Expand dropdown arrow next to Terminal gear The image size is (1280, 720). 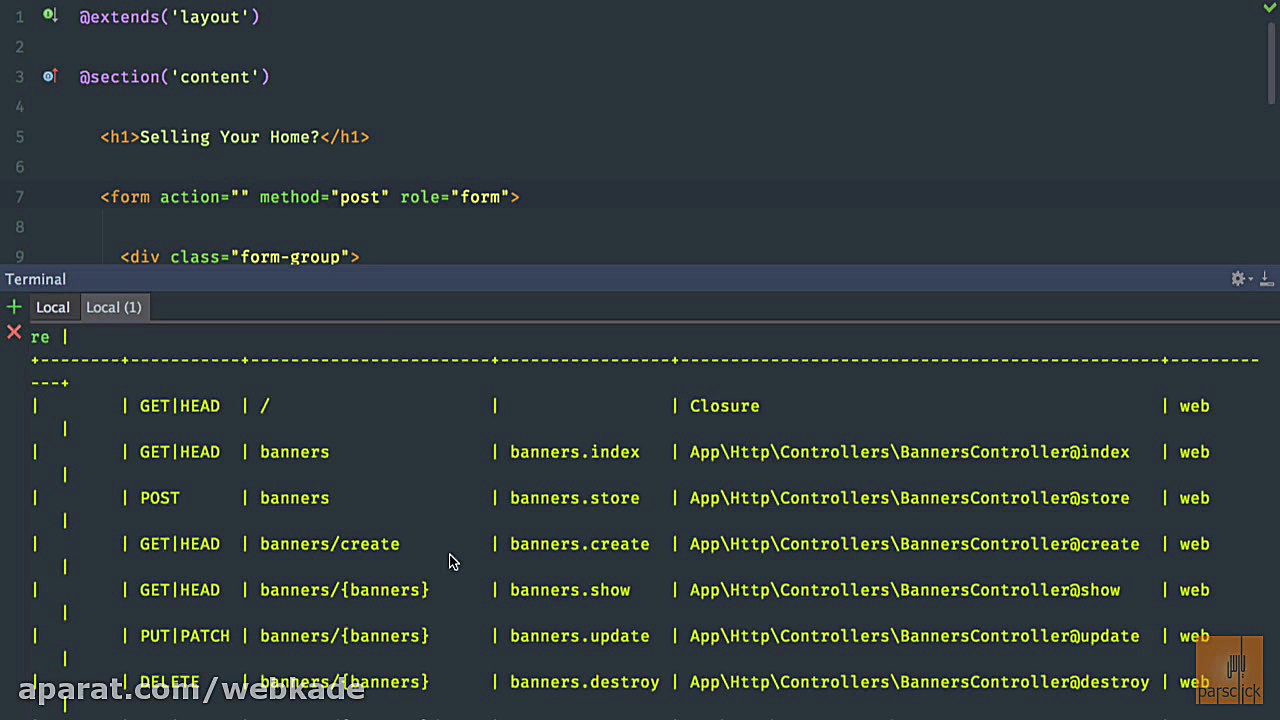pyautogui.click(x=1250, y=280)
